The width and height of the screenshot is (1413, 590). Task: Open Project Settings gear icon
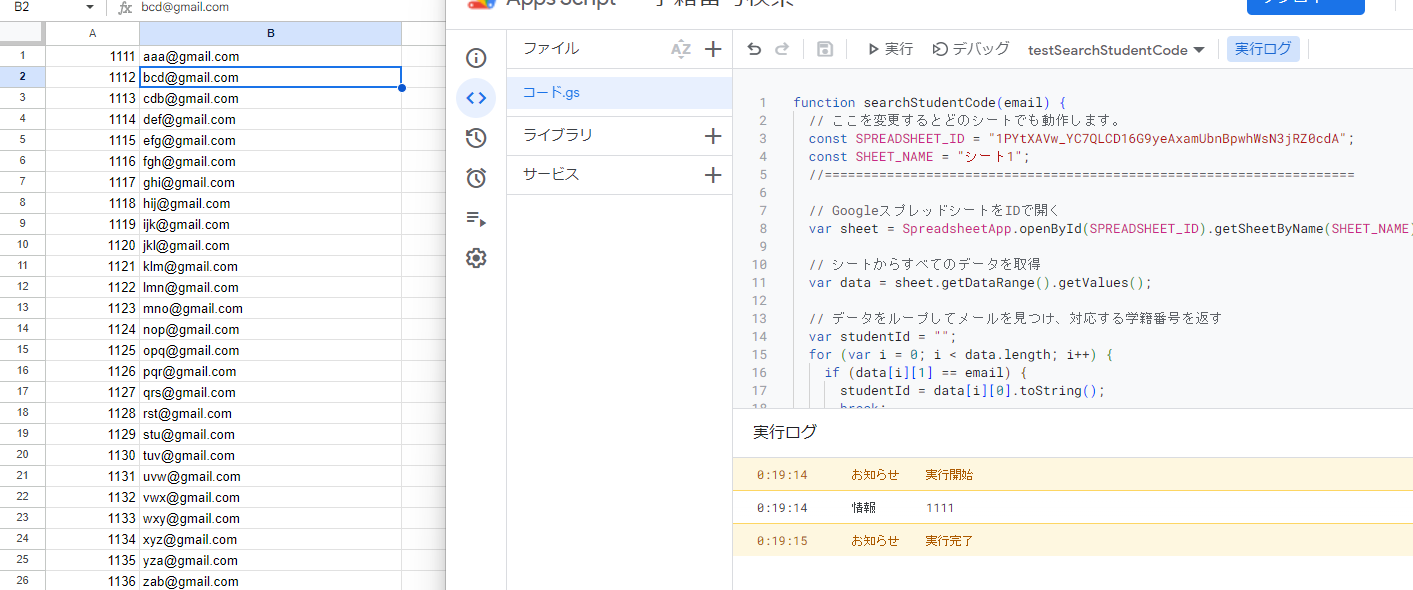[x=476, y=258]
